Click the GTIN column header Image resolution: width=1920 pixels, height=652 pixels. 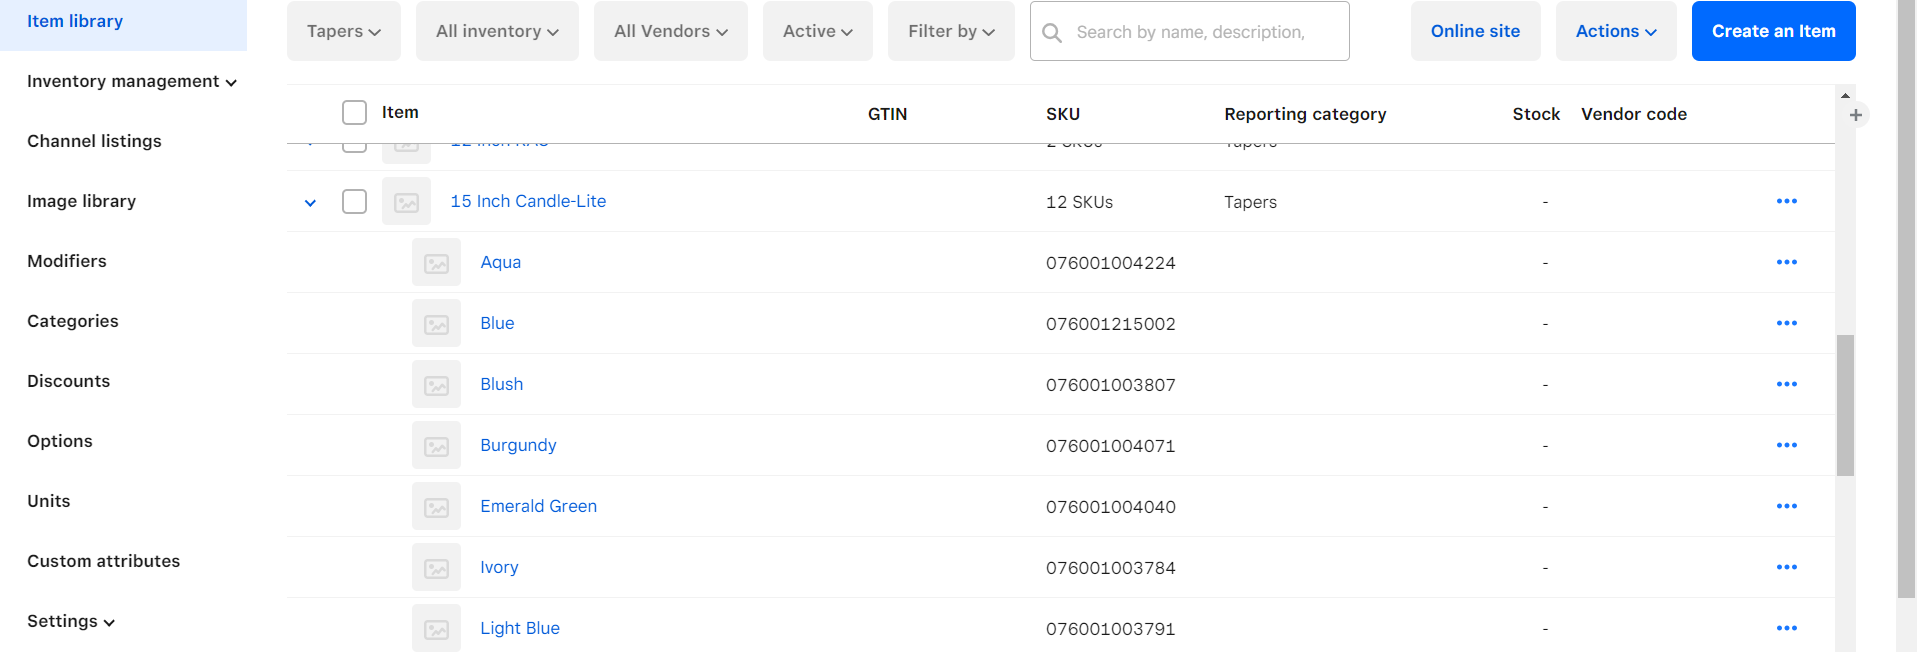888,114
